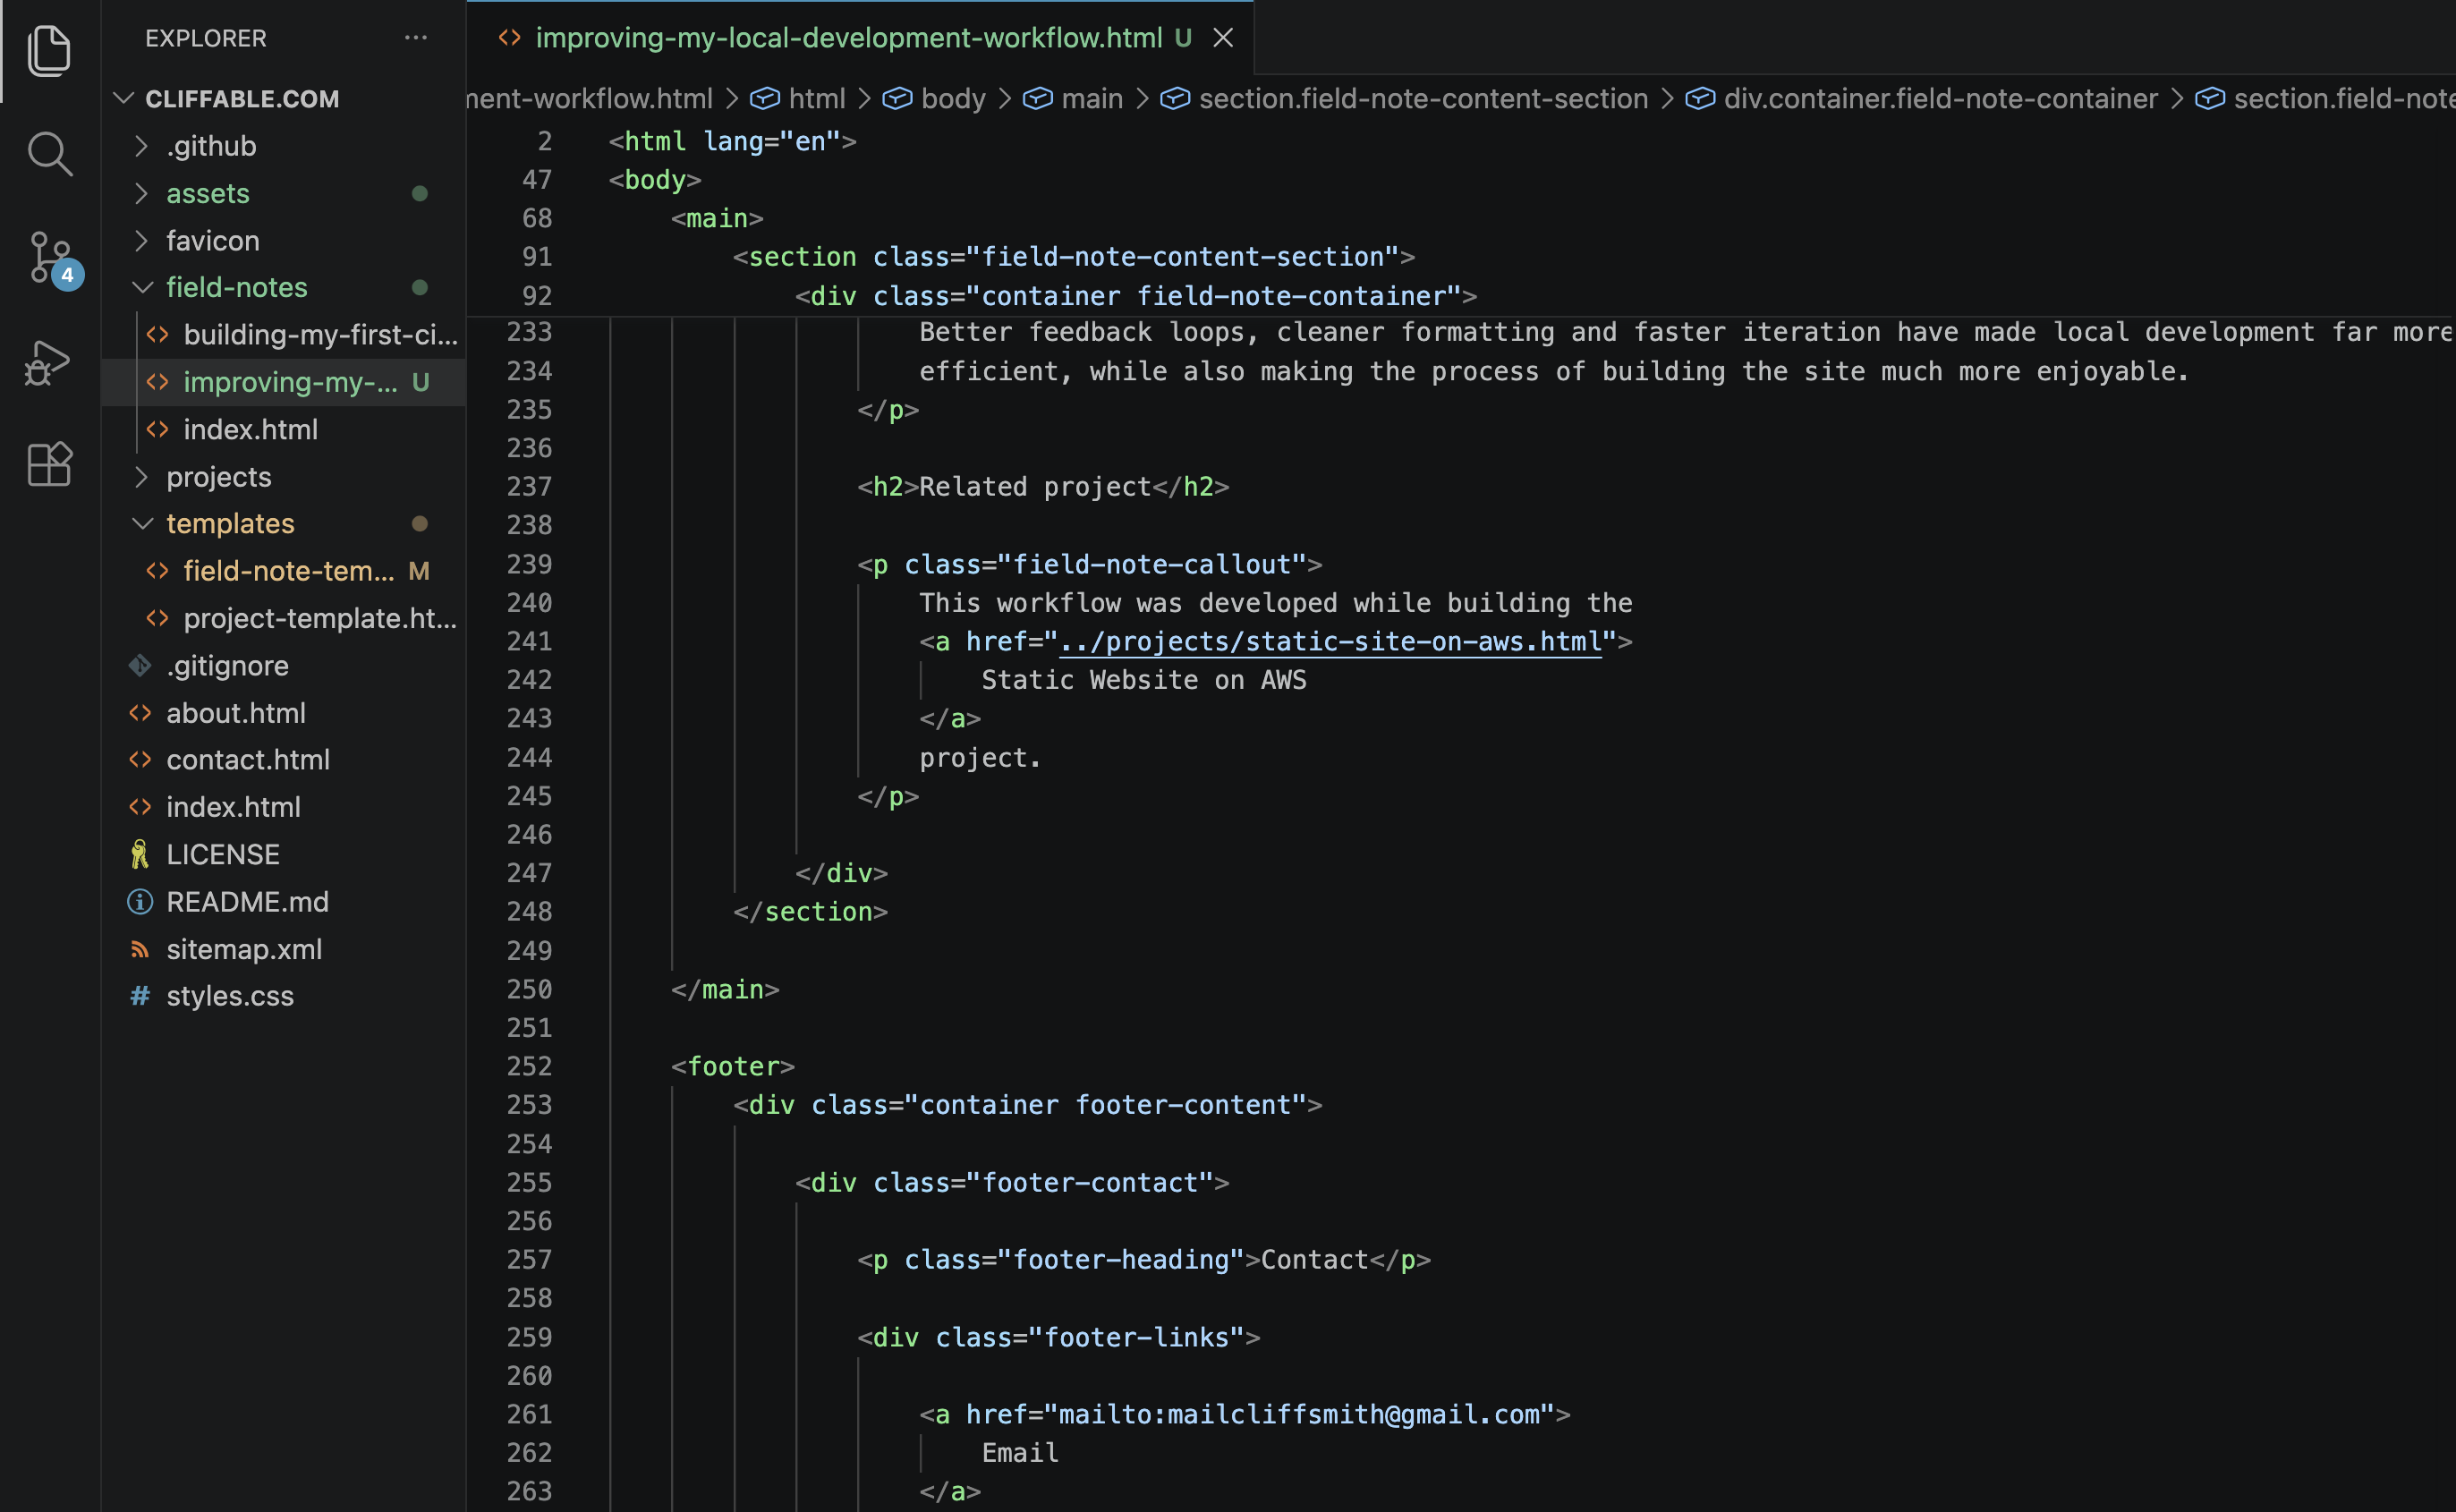The height and width of the screenshot is (1512, 2456).
Task: Click the closing </section> tag on line 248
Action: tap(810, 912)
